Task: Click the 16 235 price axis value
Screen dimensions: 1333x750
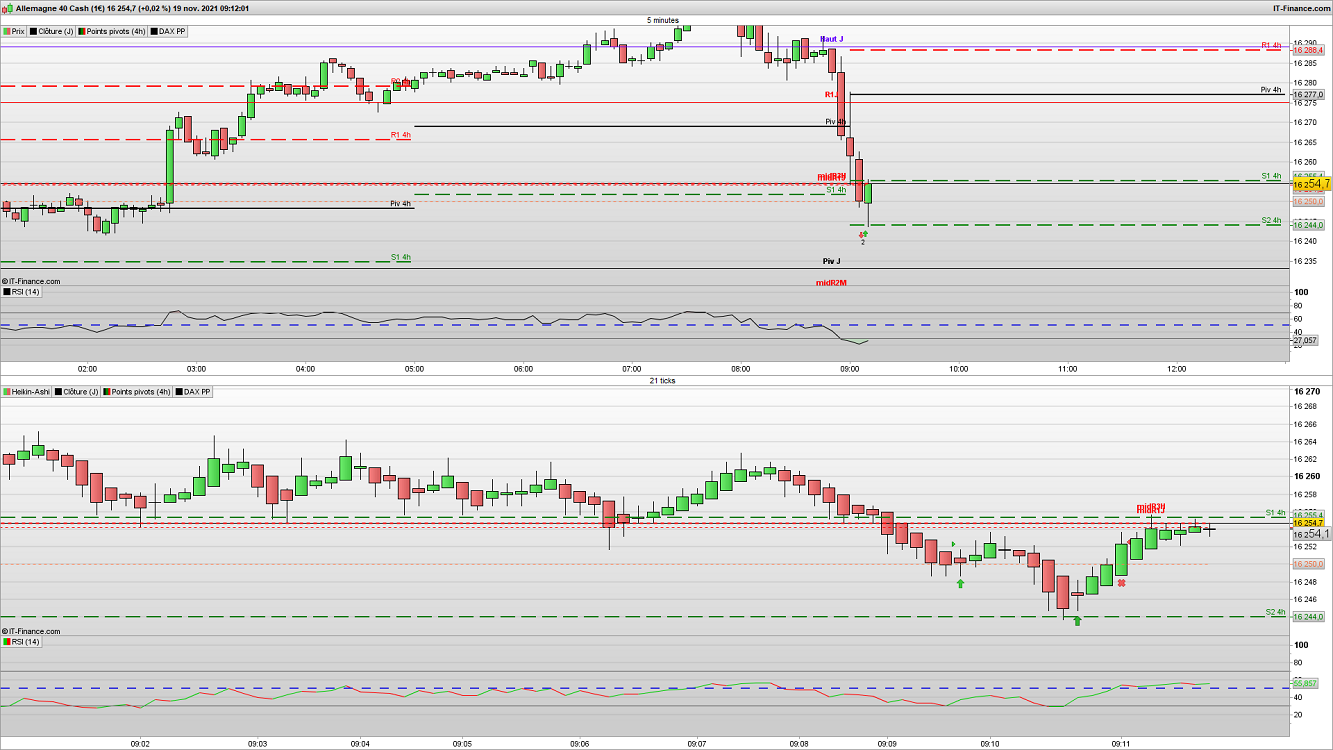Action: coord(1307,261)
